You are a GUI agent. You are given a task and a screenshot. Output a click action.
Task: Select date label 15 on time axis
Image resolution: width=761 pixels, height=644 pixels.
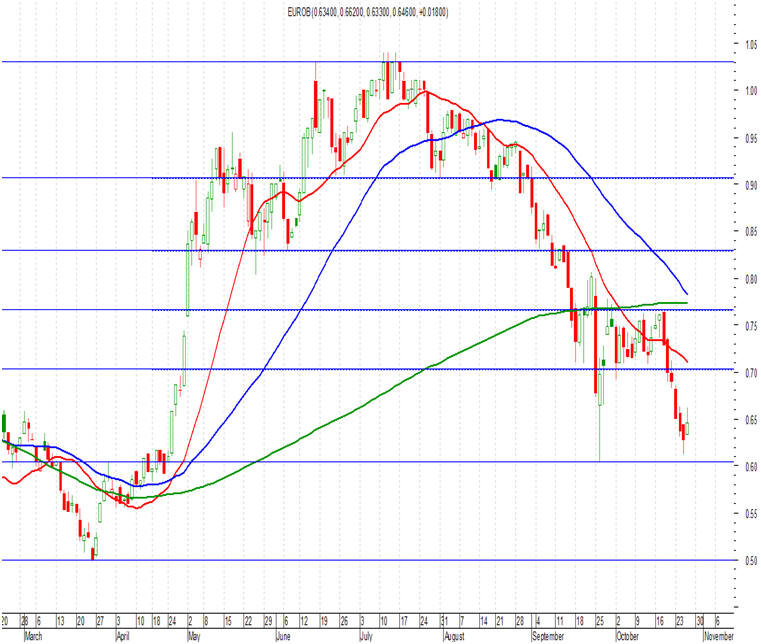click(x=228, y=621)
